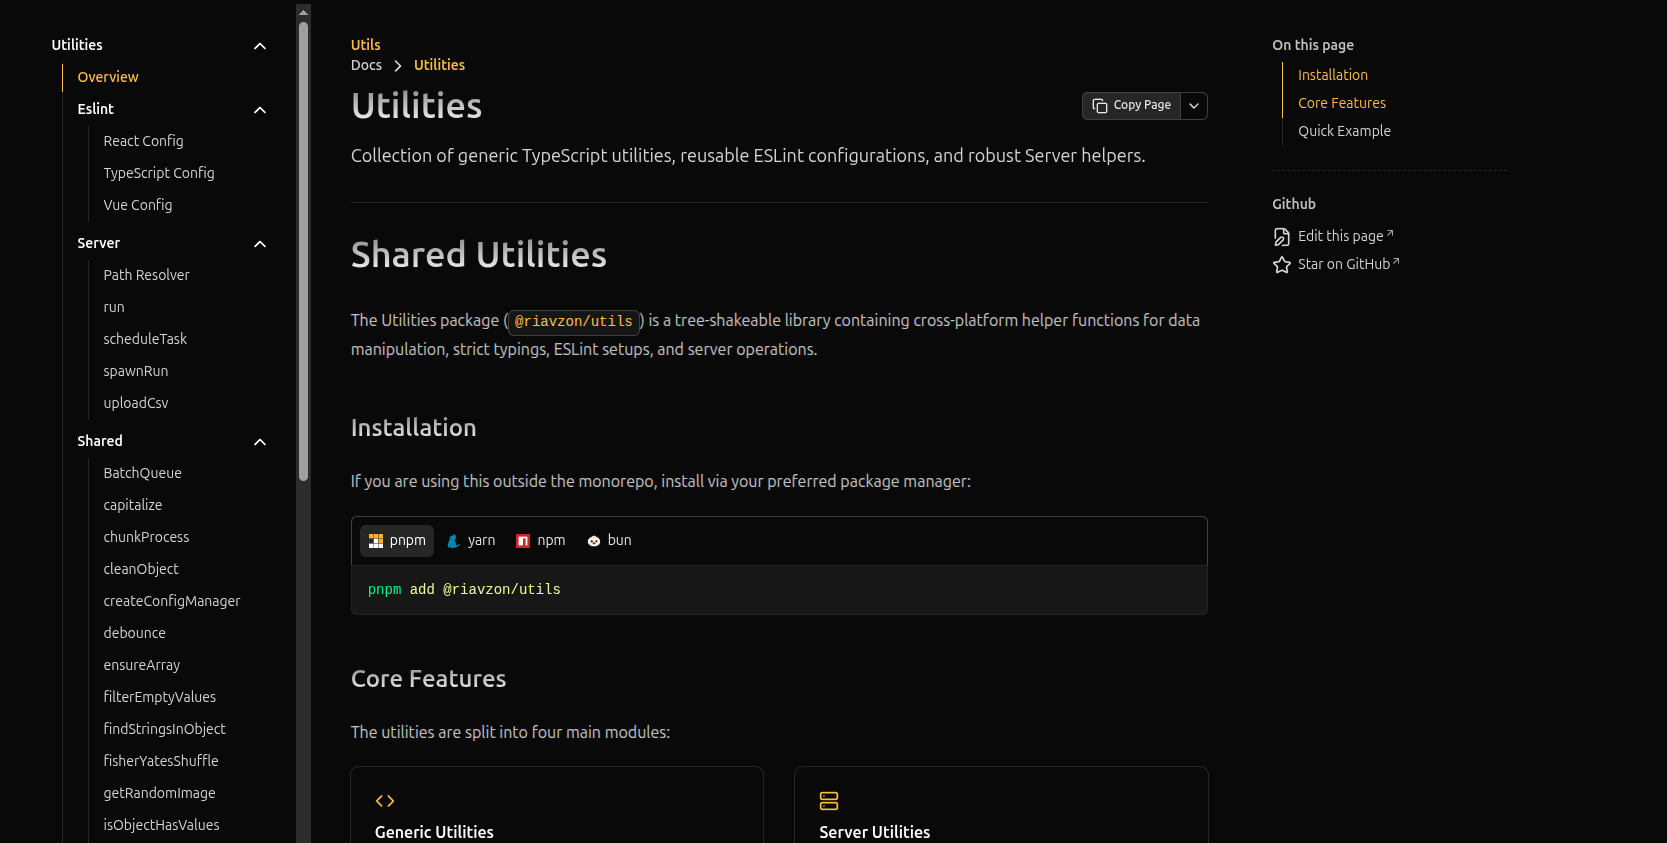The image size is (1667, 843).
Task: Click the Edit this page document icon
Action: point(1281,237)
